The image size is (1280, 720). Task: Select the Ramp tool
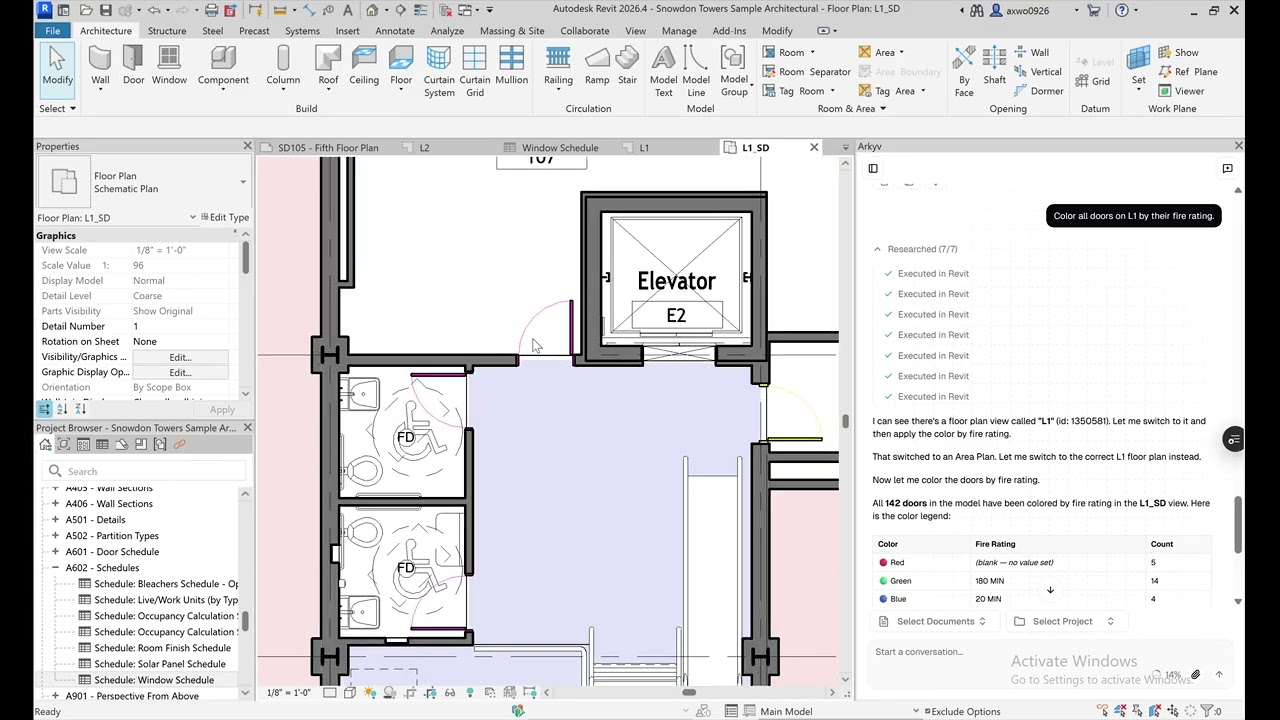click(597, 66)
